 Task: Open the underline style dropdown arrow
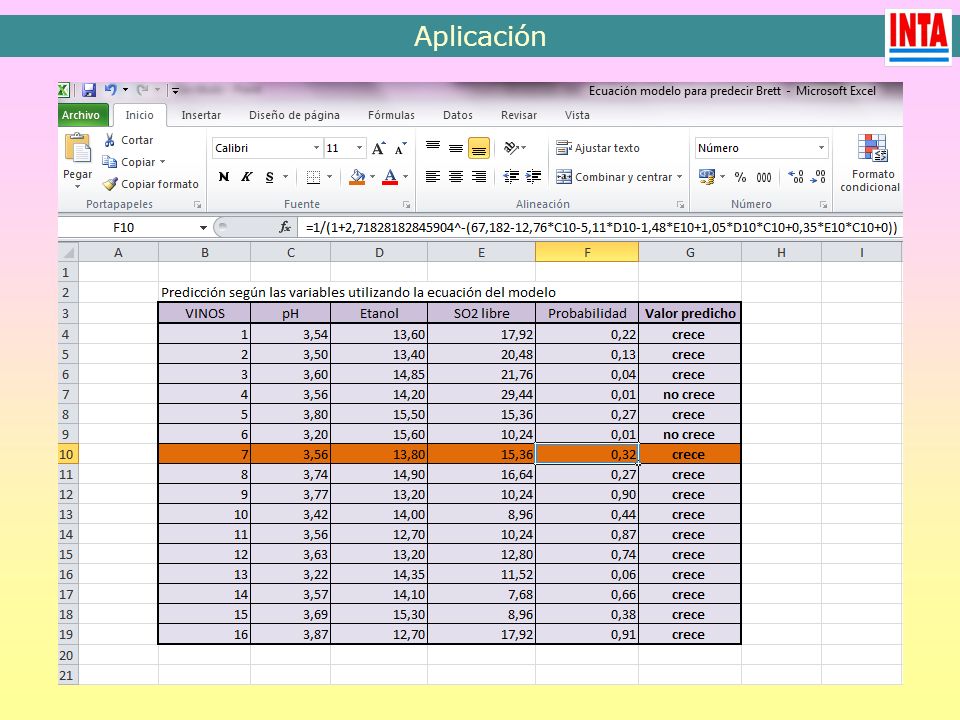[x=285, y=177]
